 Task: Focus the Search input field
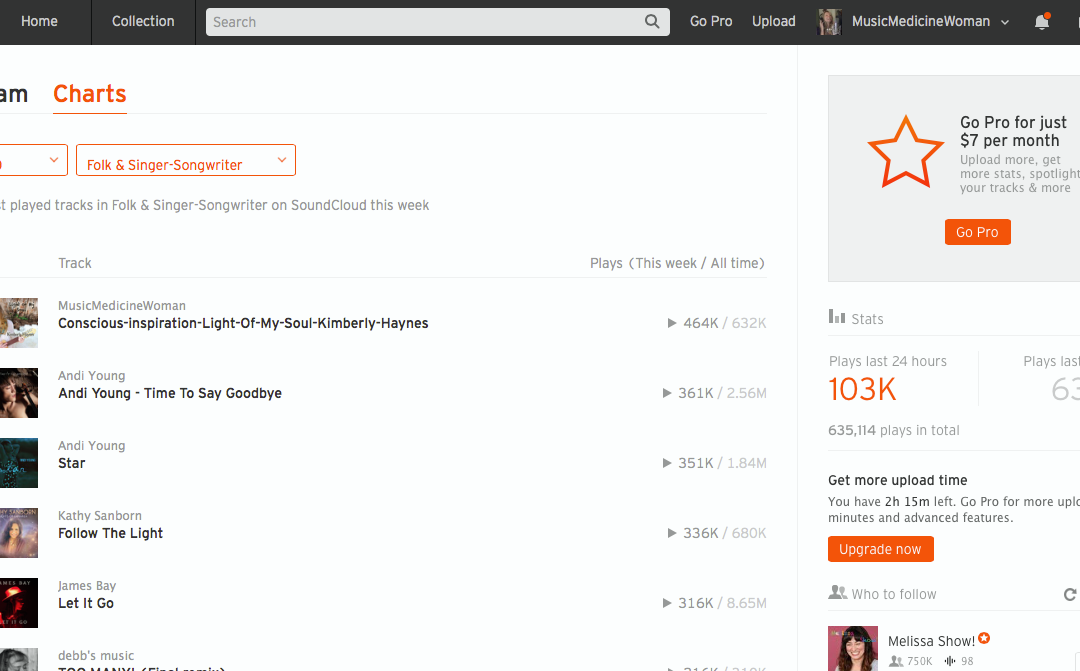point(437,22)
